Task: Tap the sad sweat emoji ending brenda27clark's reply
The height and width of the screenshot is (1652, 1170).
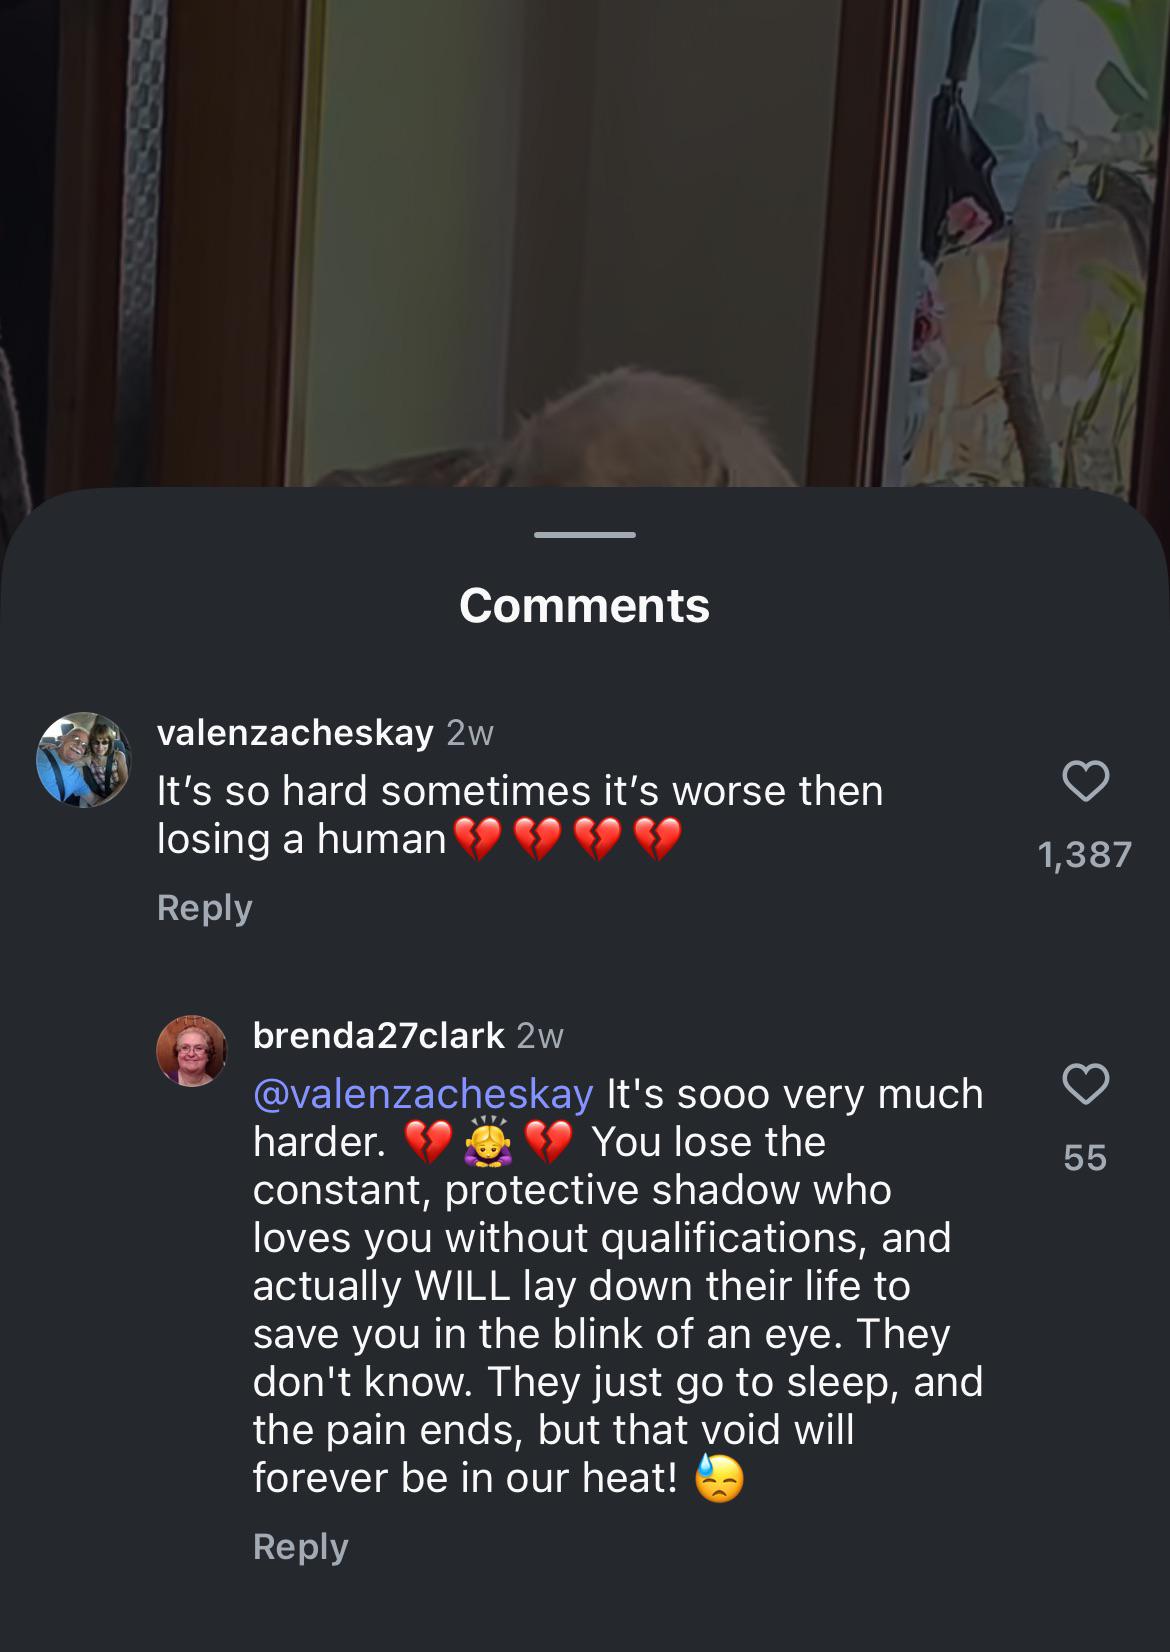Action: 719,1479
